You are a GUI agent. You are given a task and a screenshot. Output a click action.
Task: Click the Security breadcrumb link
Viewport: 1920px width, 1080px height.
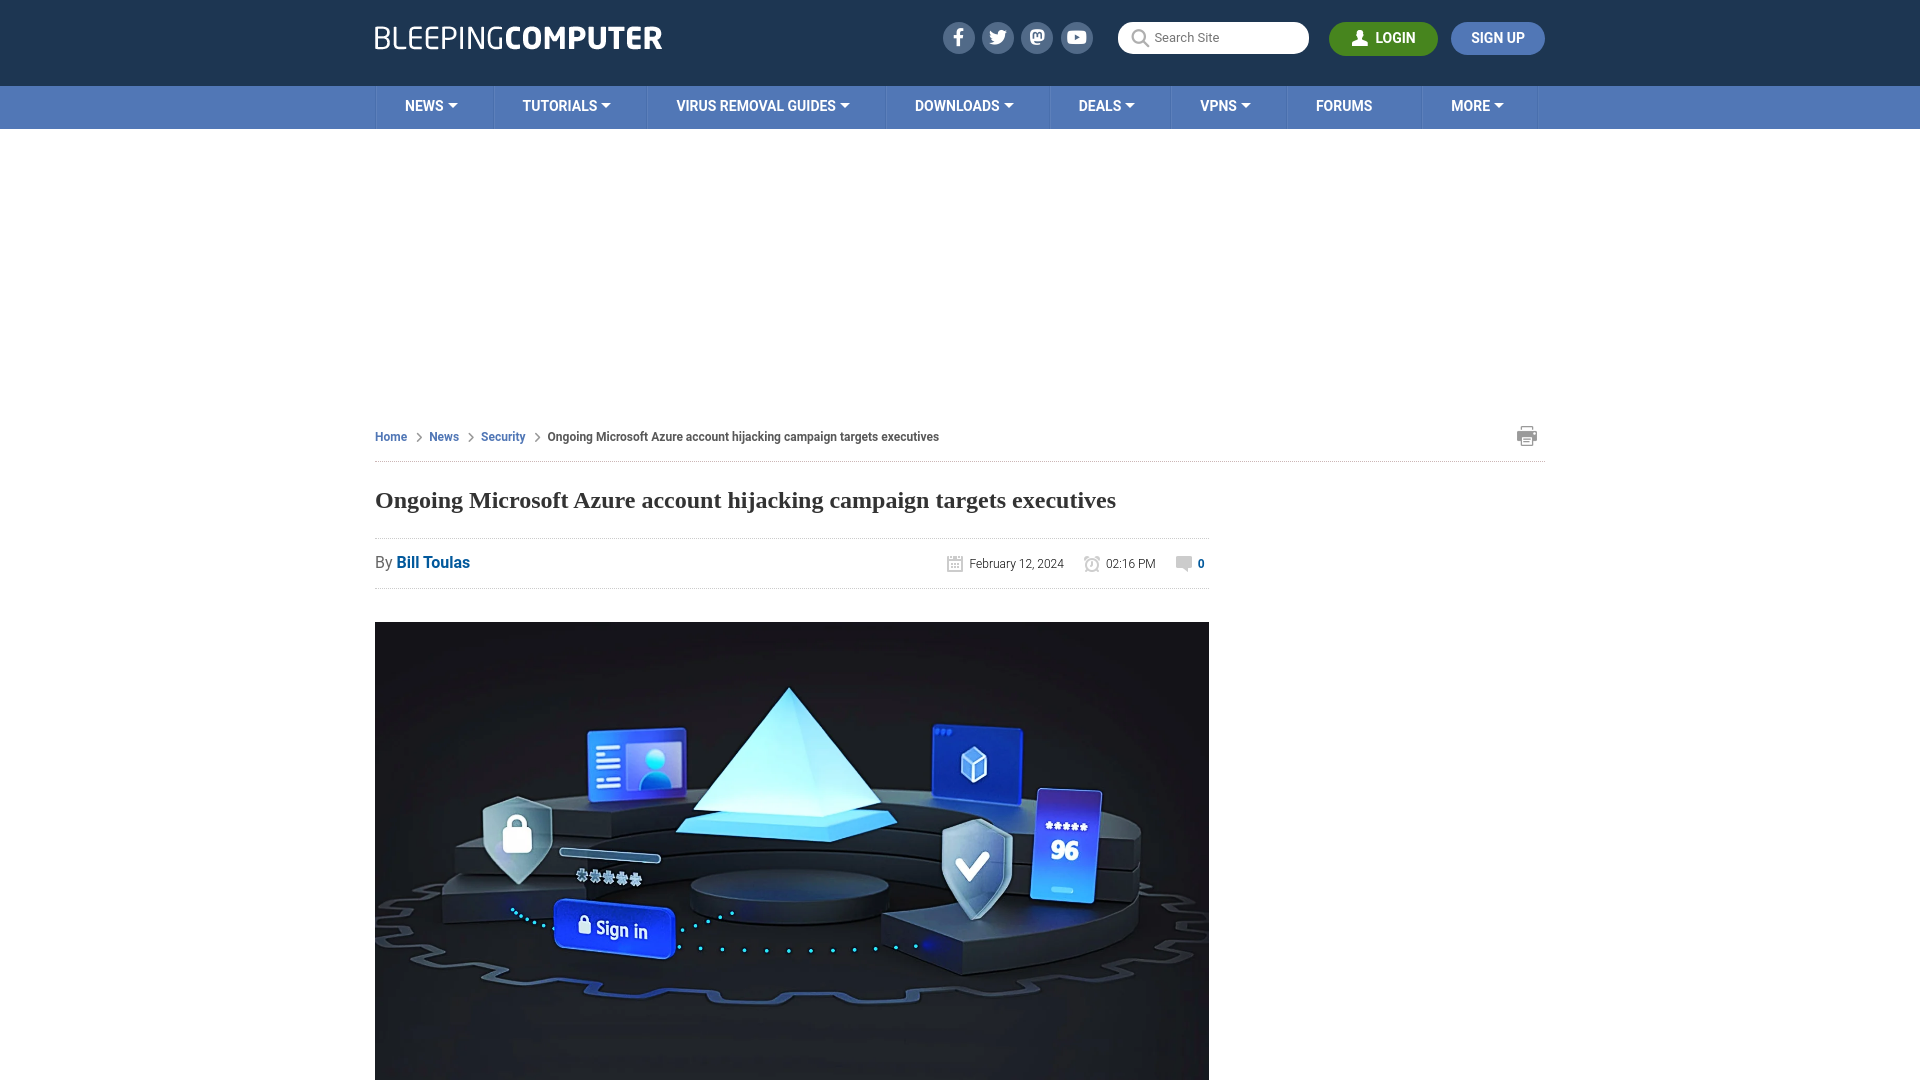(x=502, y=436)
